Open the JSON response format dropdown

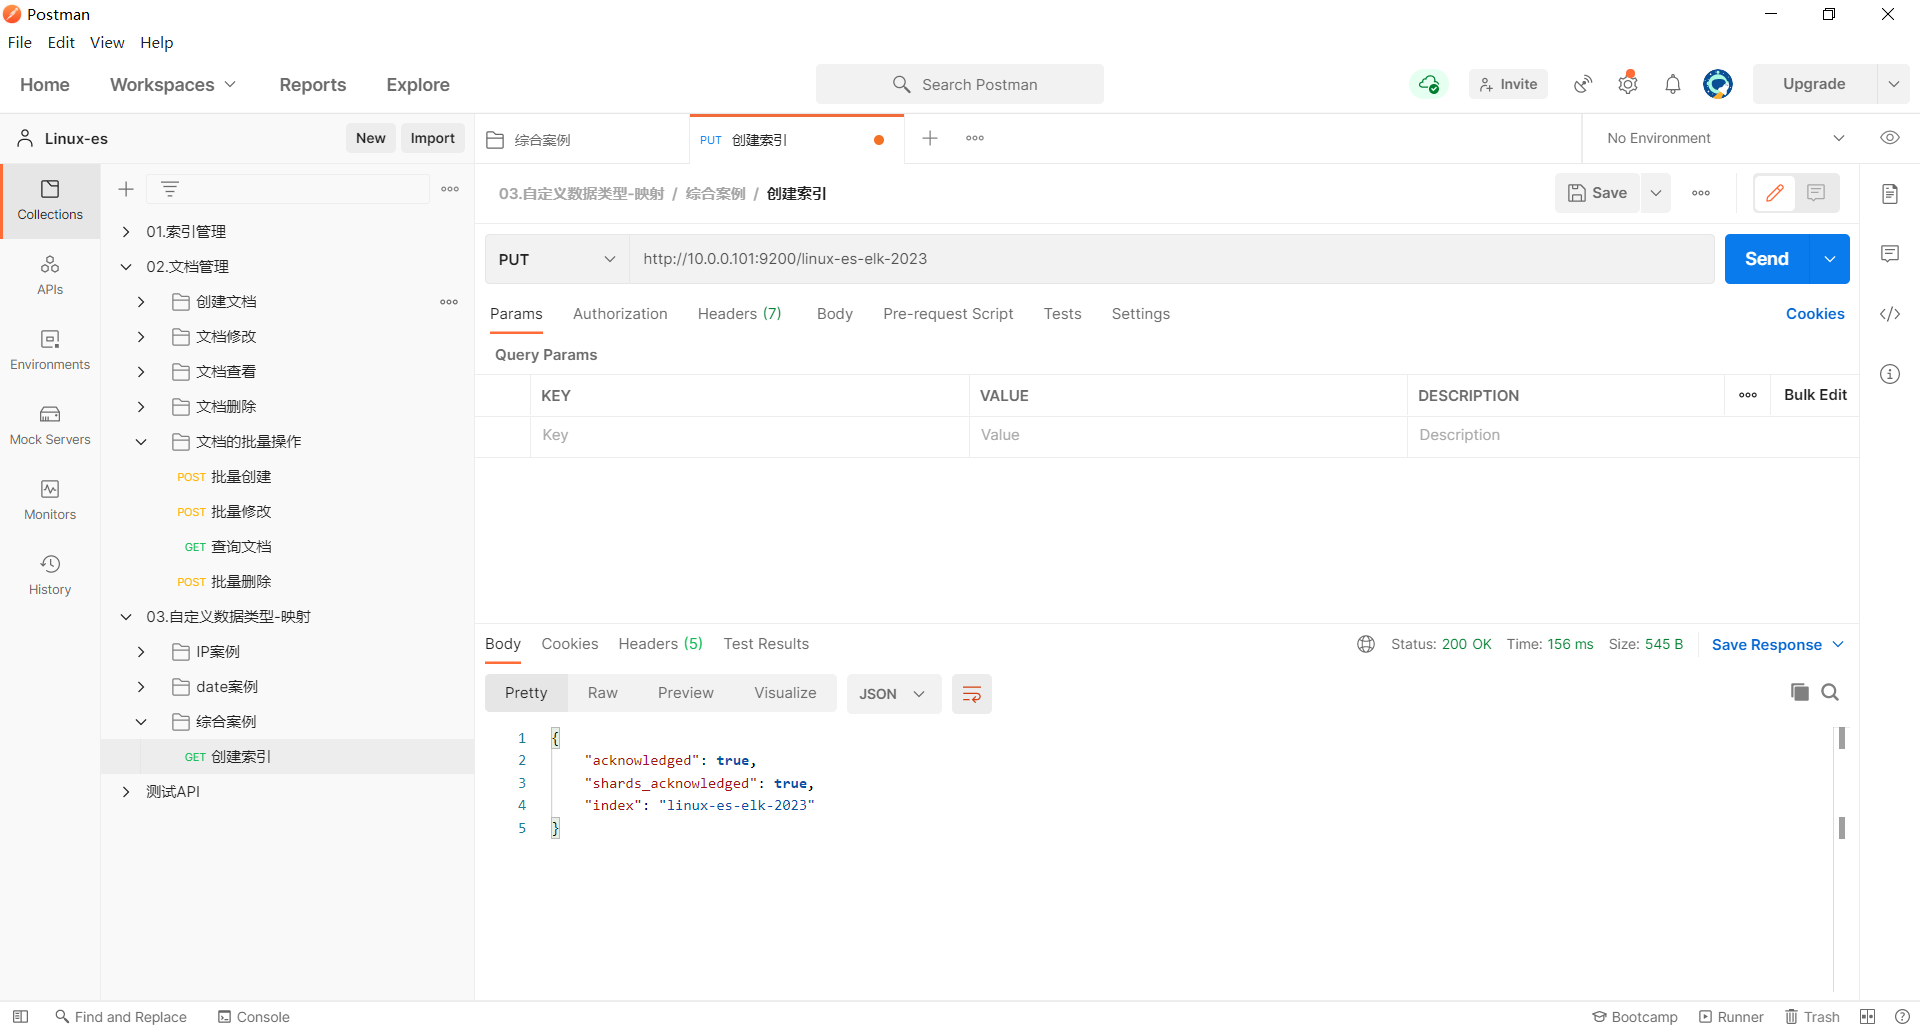pos(894,694)
